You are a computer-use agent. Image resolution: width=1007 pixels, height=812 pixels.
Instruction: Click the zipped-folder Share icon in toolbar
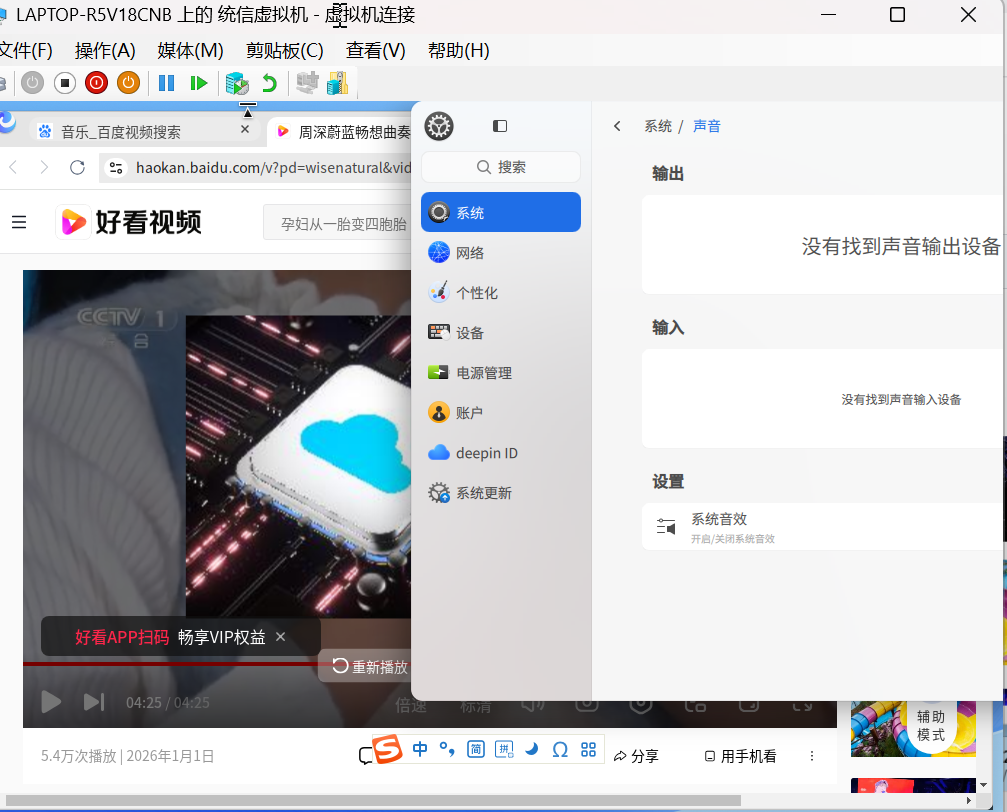click(x=337, y=83)
